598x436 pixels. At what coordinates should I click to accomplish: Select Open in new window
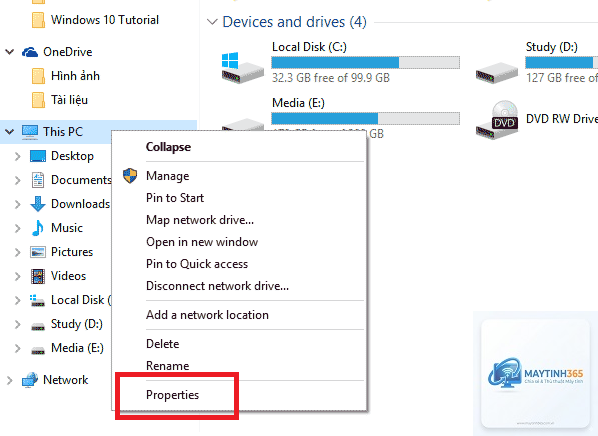pyautogui.click(x=202, y=242)
